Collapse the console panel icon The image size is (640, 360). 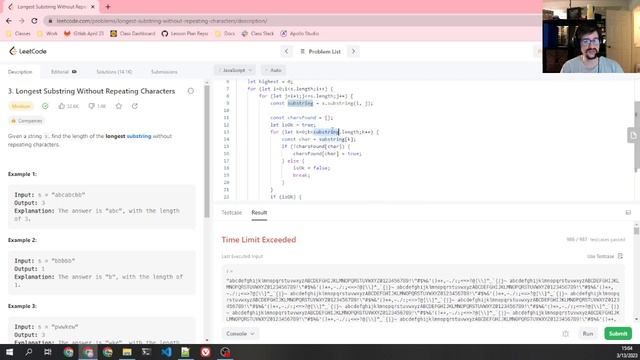click(628, 213)
